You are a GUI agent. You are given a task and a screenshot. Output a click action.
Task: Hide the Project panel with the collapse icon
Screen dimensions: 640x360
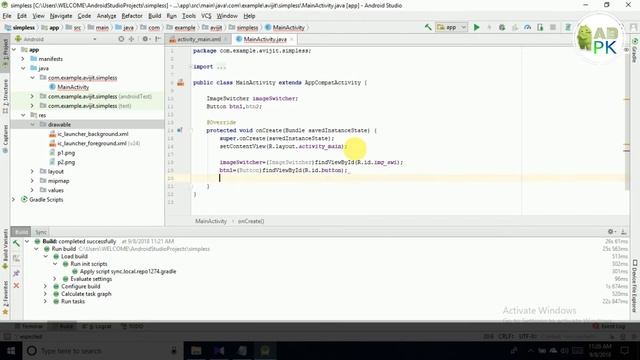[x=158, y=39]
